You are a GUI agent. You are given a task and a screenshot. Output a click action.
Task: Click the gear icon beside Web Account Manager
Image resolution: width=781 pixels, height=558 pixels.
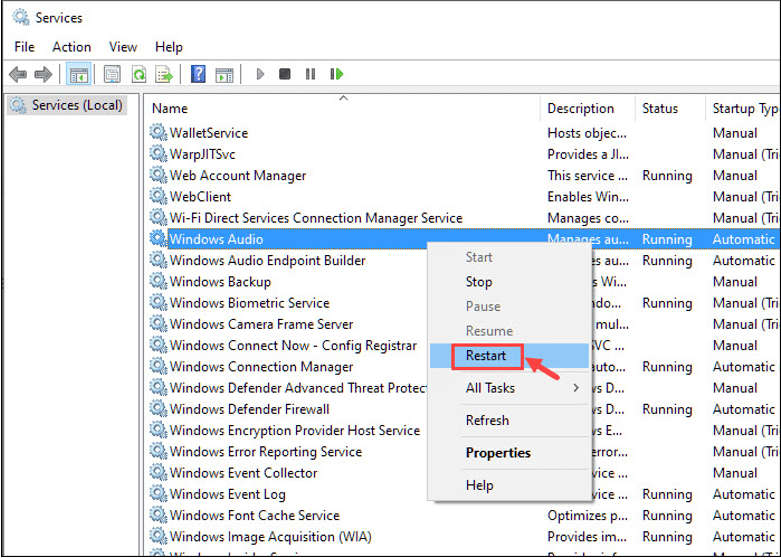[x=158, y=175]
